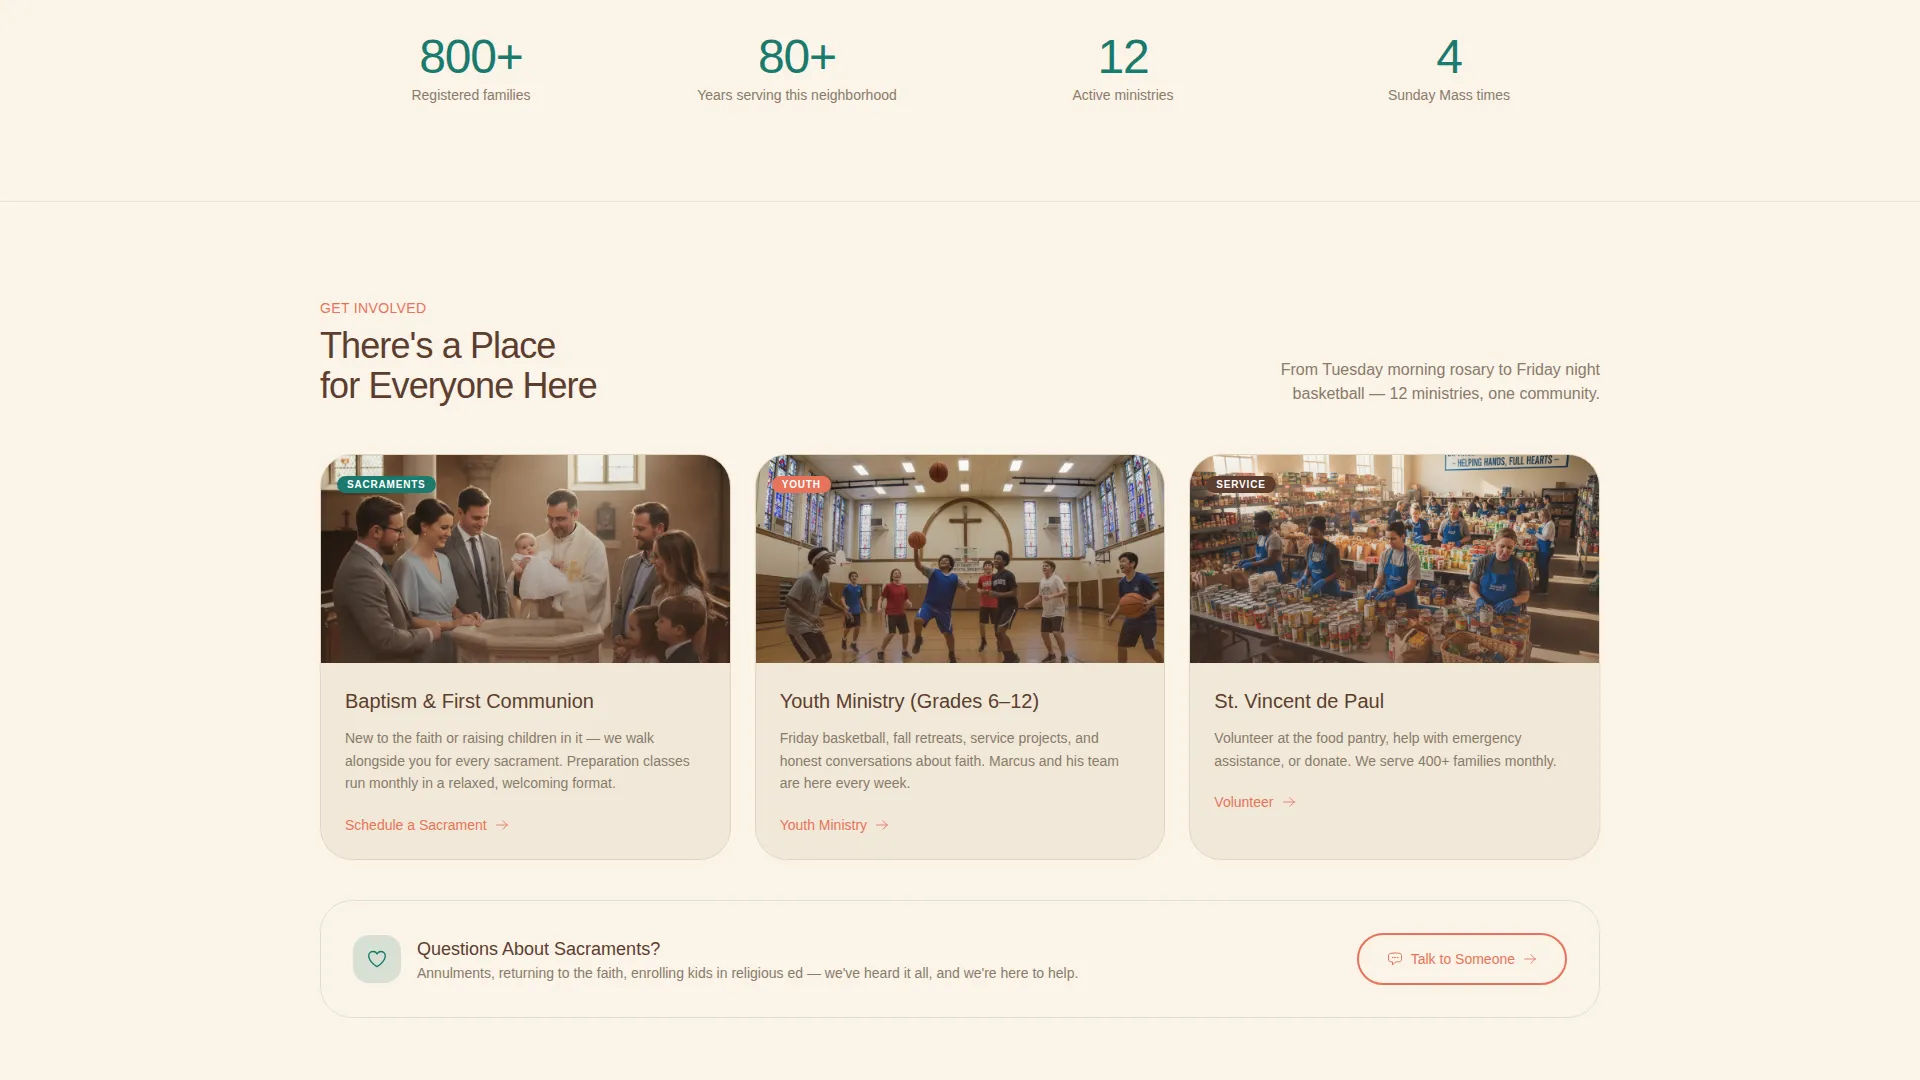1920x1080 pixels.
Task: Click the arrow icon after Volunteer link
Action: [1289, 802]
